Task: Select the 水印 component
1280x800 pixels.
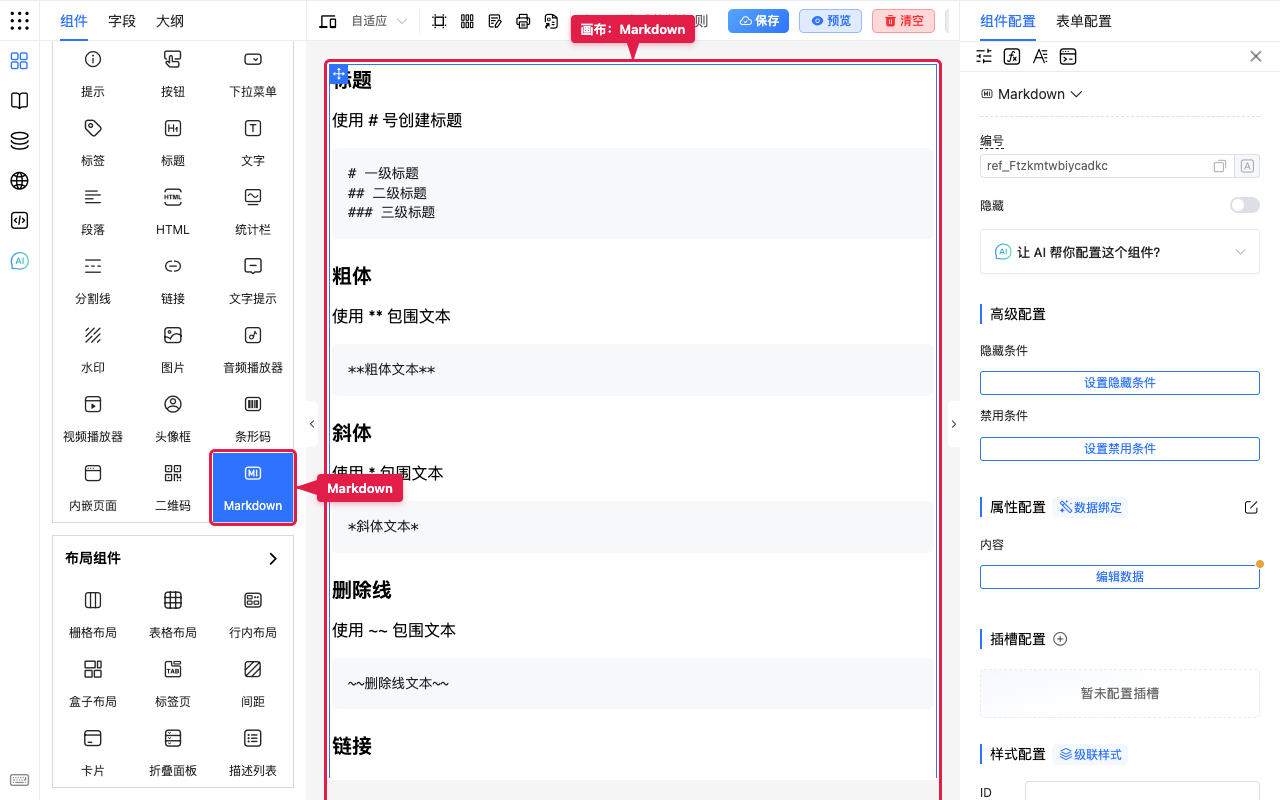Action: (x=93, y=349)
